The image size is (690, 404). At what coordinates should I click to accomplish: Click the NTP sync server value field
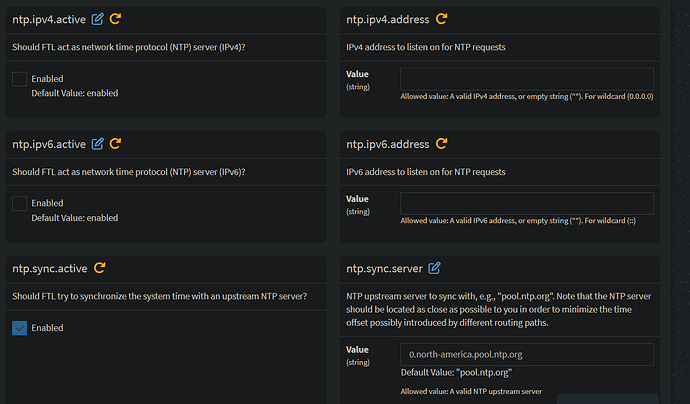tap(526, 354)
